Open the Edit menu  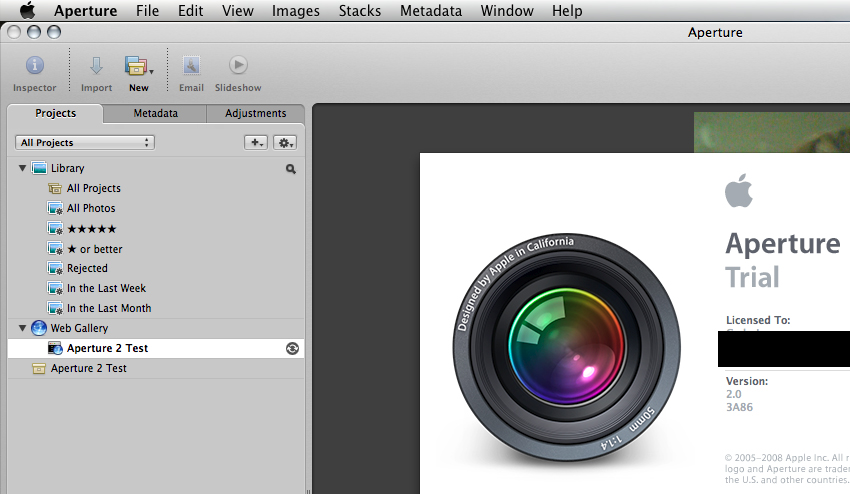pos(190,11)
